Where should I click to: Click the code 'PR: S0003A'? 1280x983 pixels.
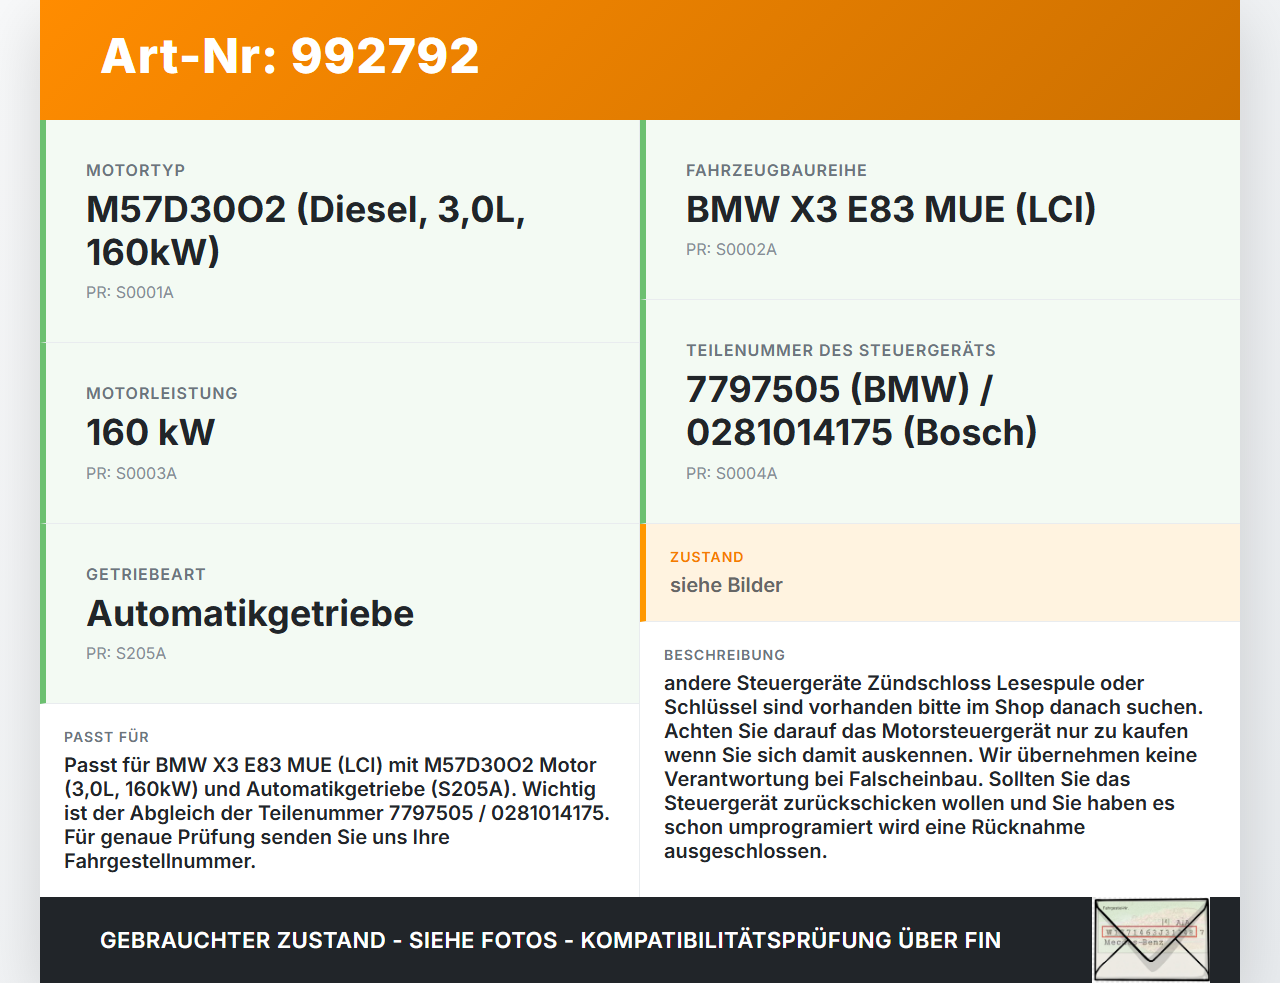pyautogui.click(x=131, y=473)
